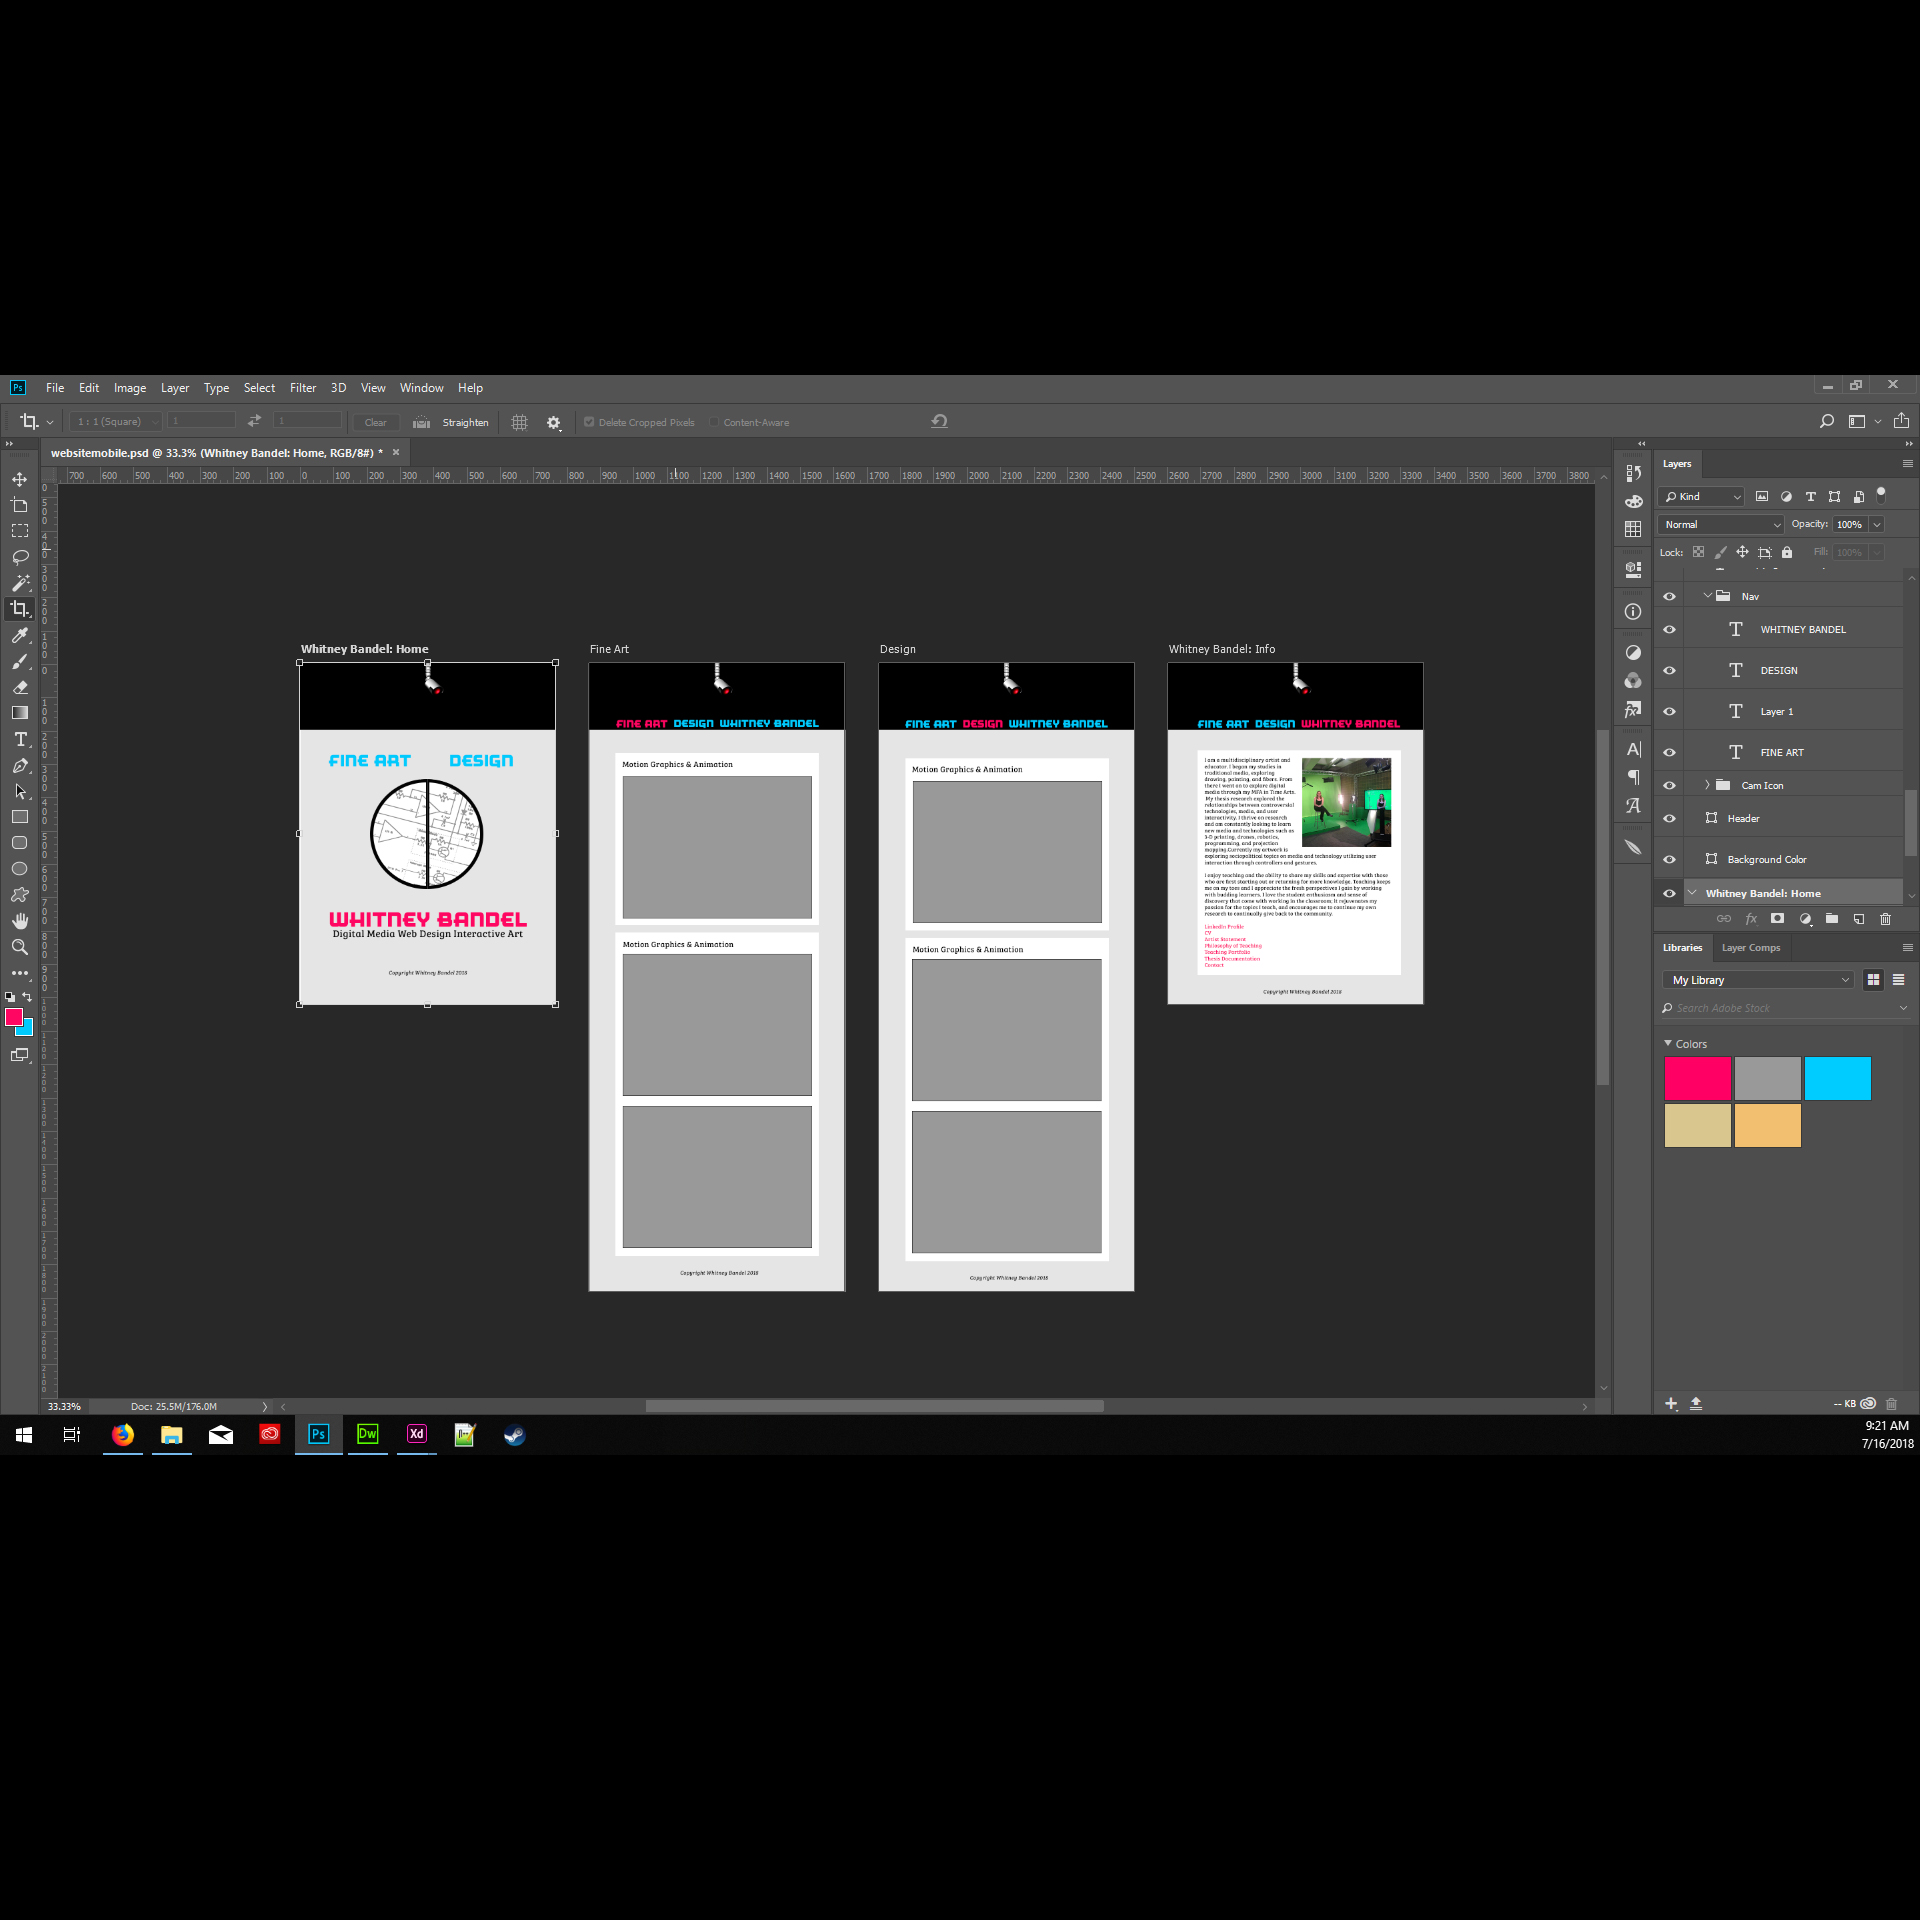Screen dimensions: 1920x1920
Task: Activate the Eyedropper tool
Action: (19, 636)
